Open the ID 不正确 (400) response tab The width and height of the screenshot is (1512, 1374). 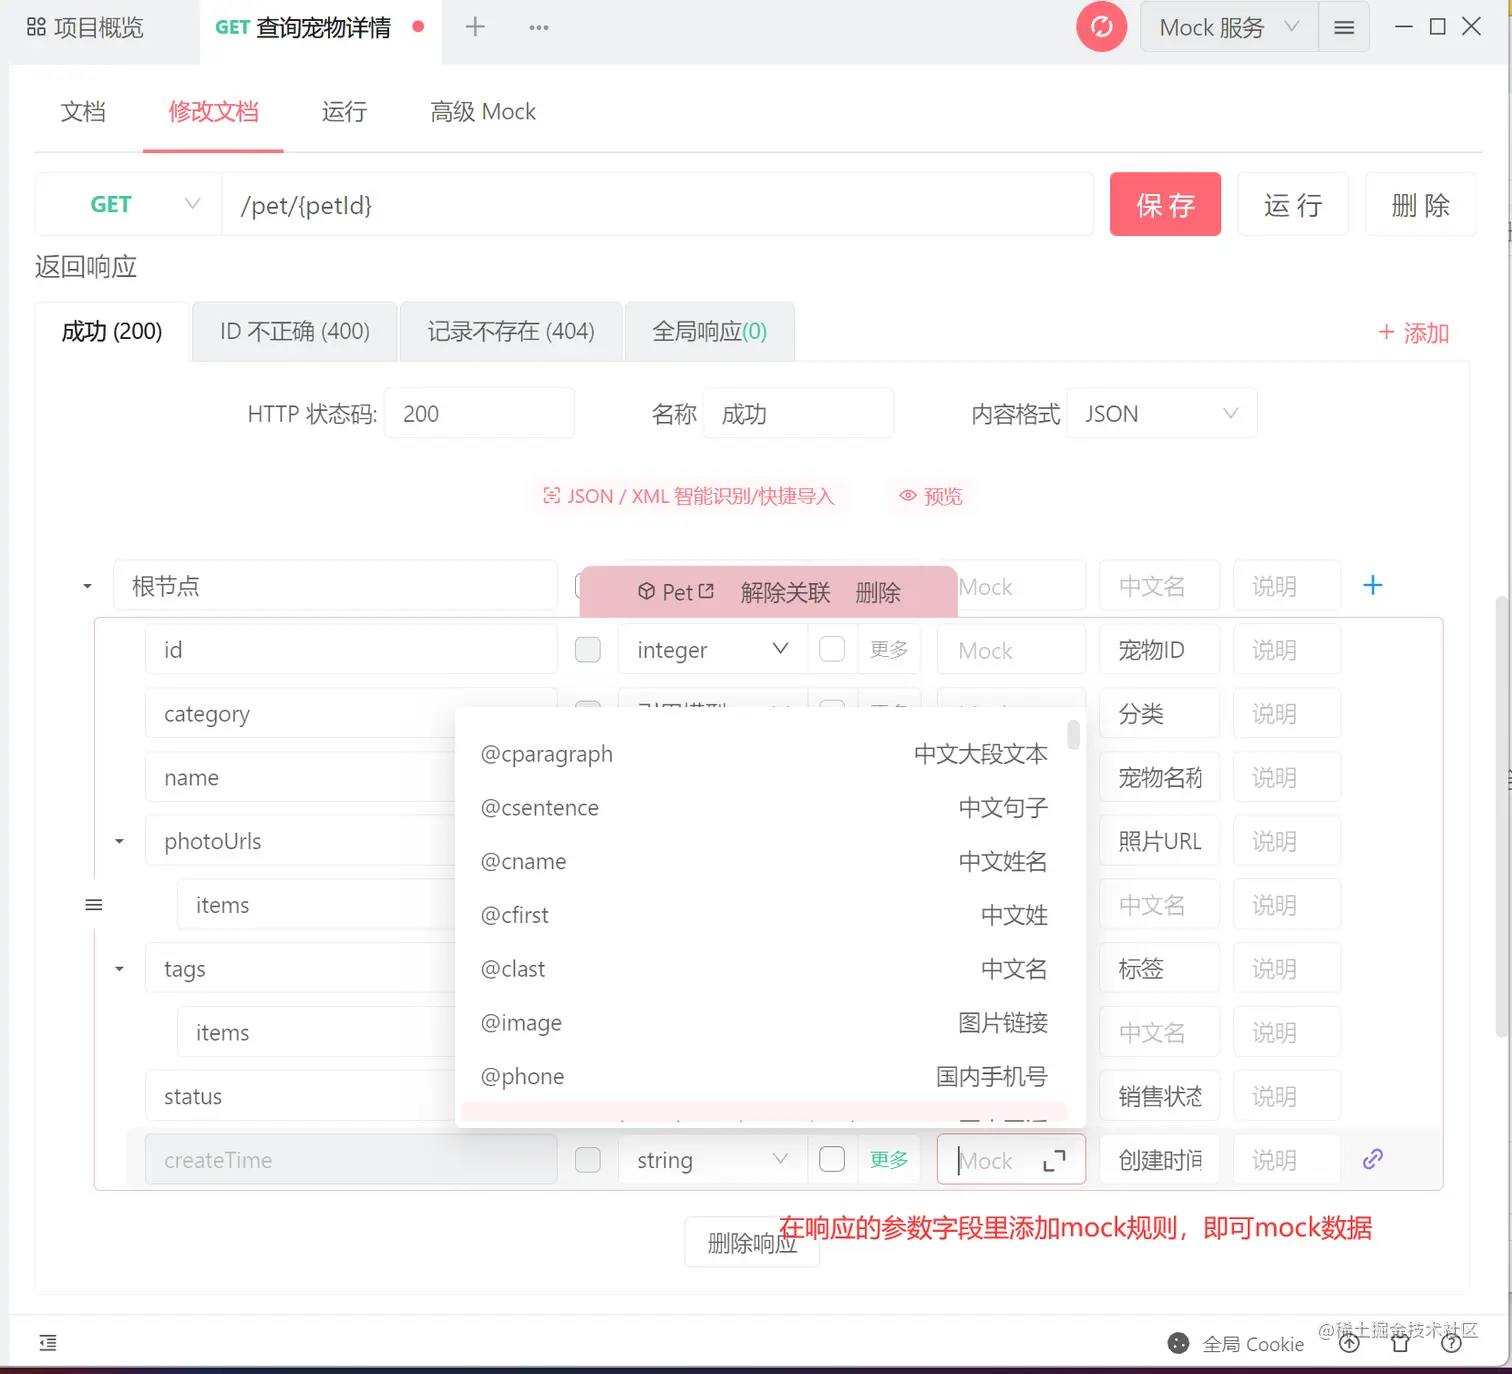point(294,331)
